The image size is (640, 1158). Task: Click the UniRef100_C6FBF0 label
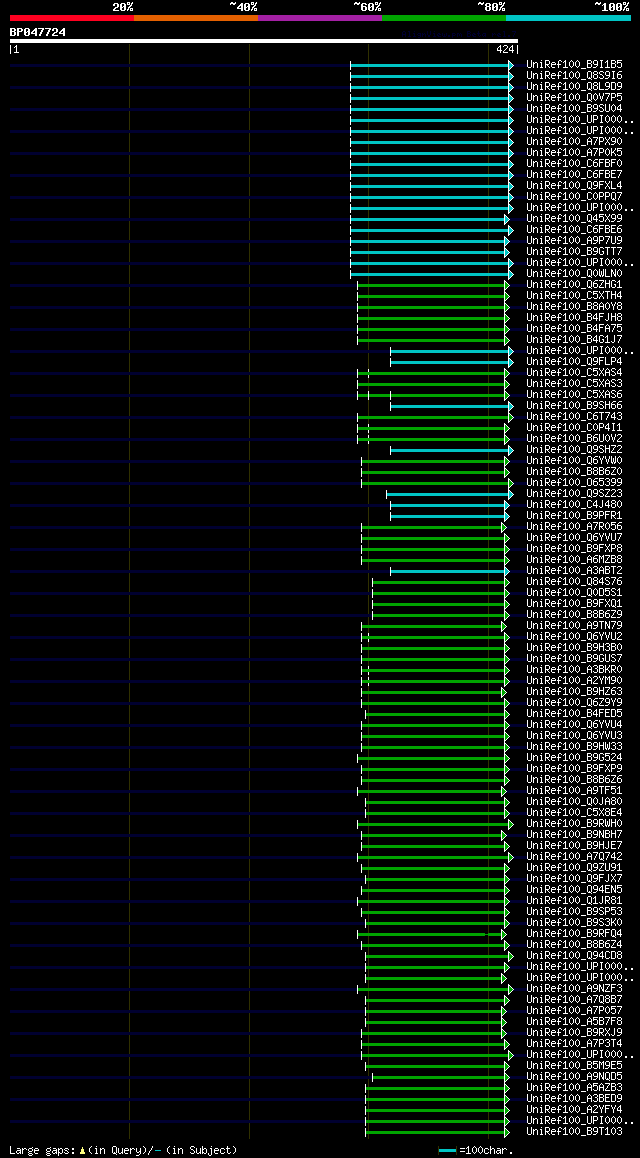(574, 163)
